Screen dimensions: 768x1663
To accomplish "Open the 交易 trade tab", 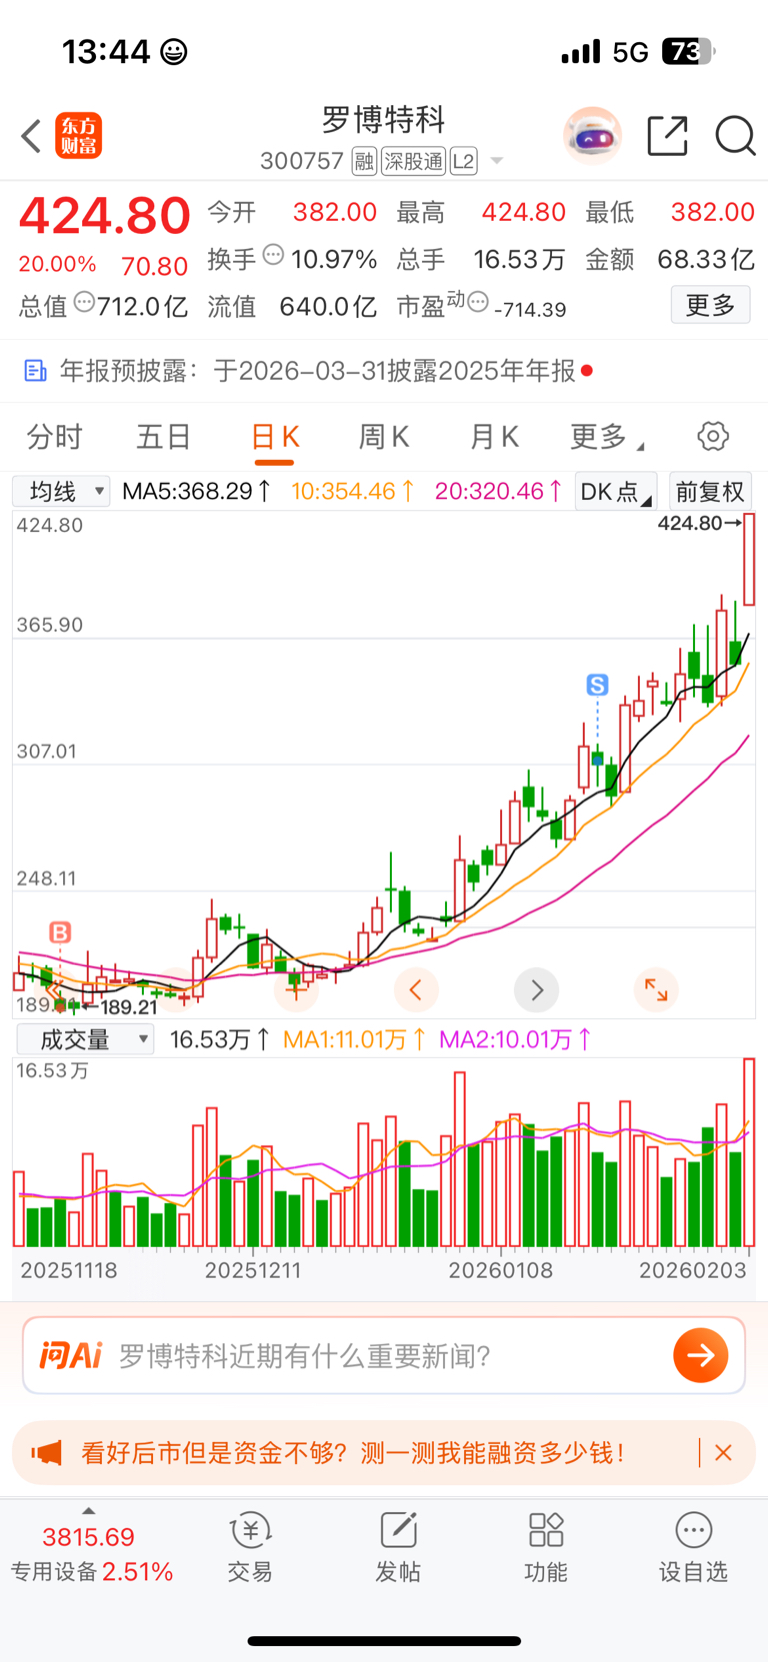I will [x=250, y=1548].
